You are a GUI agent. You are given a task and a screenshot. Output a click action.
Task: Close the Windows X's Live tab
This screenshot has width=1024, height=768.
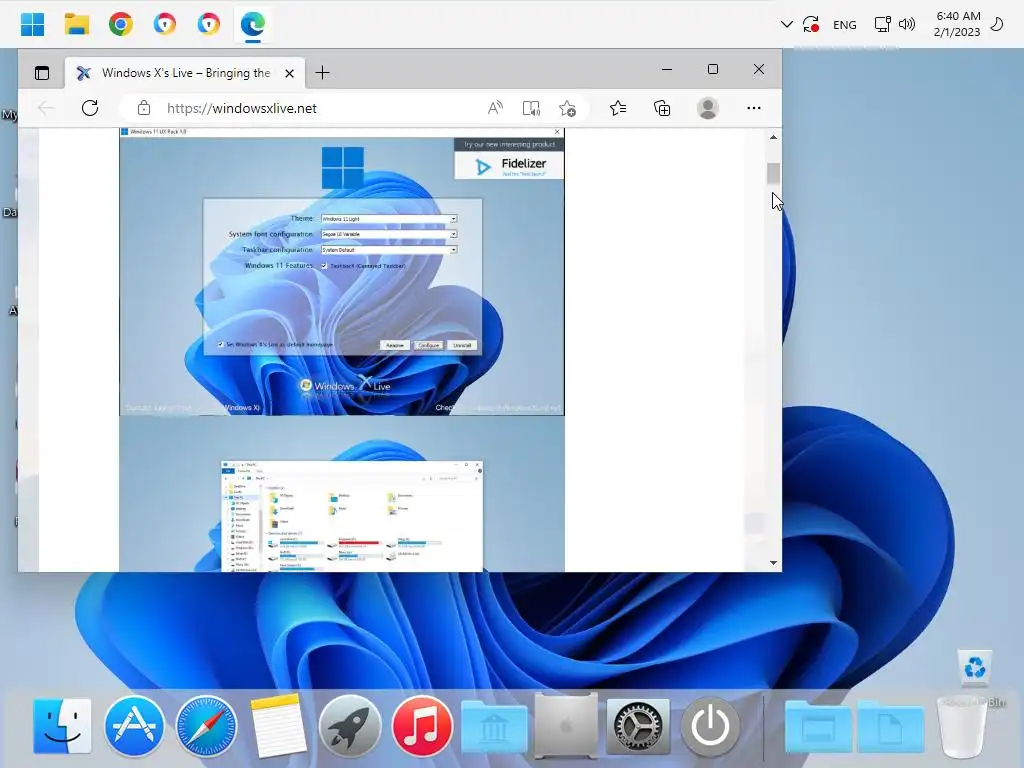[289, 73]
